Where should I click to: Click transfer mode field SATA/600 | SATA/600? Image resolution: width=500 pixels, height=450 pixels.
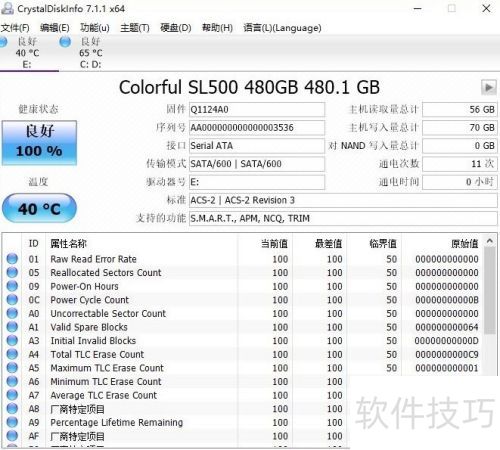pos(257,164)
